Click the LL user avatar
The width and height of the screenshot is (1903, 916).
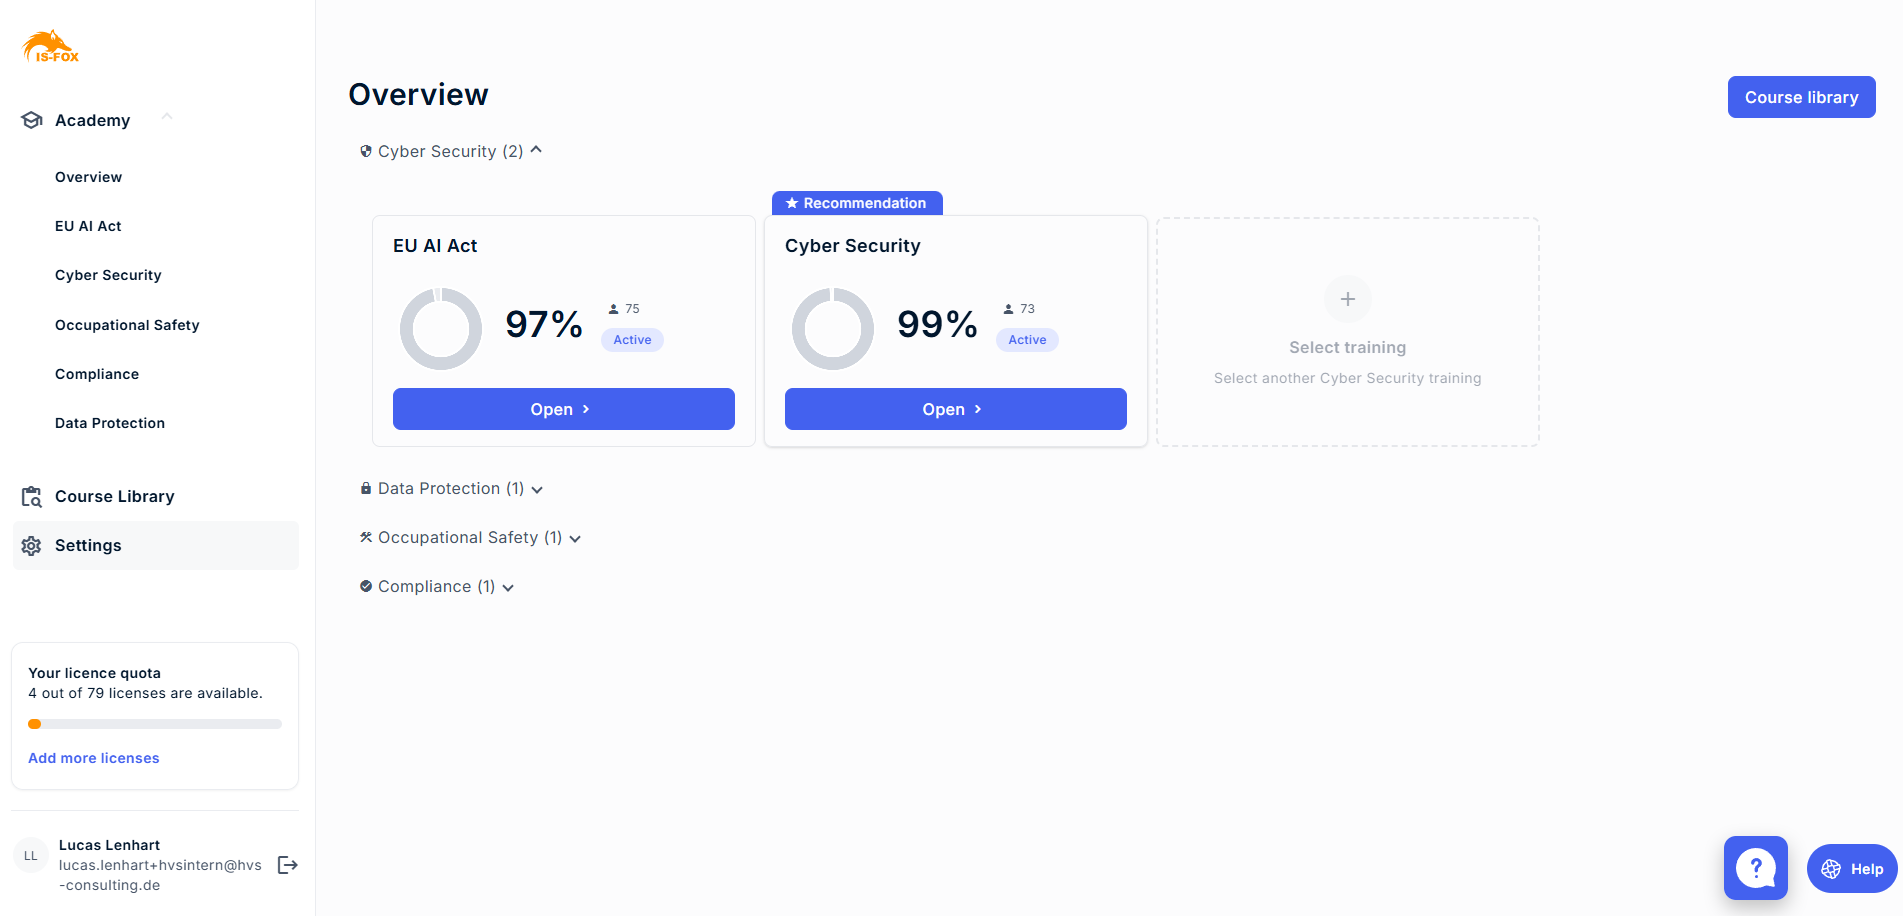point(31,856)
